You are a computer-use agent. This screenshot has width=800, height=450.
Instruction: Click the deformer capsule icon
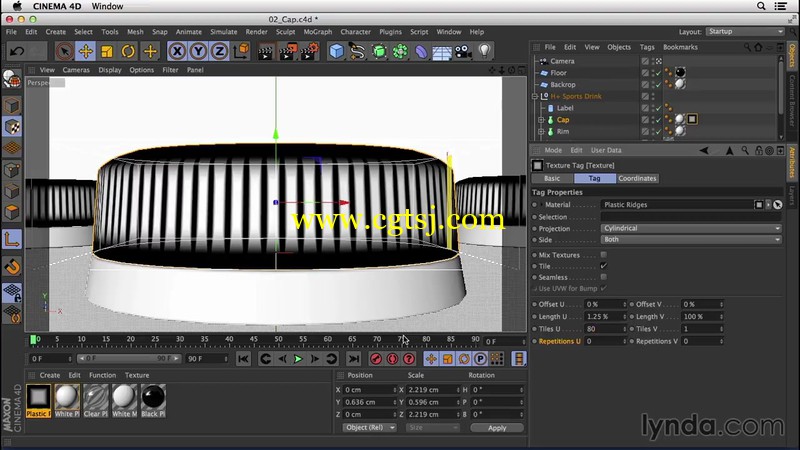421,52
